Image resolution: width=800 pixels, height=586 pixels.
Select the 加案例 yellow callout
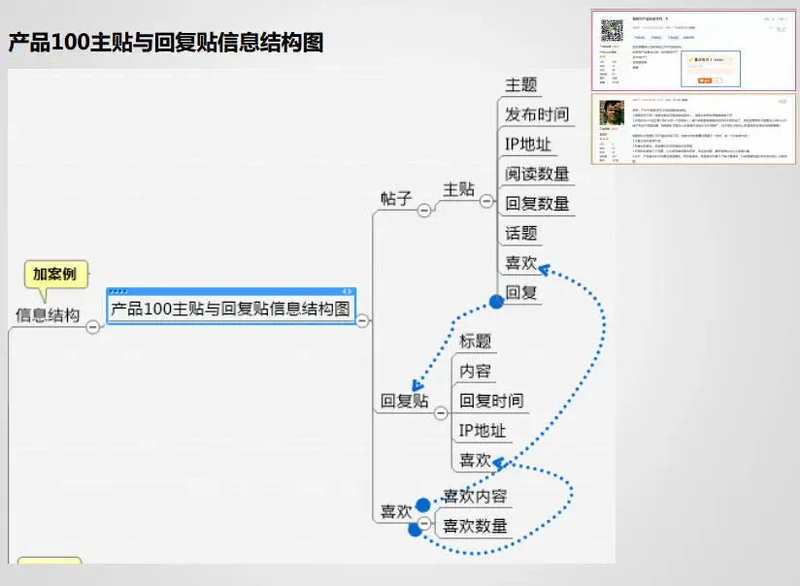pyautogui.click(x=56, y=274)
